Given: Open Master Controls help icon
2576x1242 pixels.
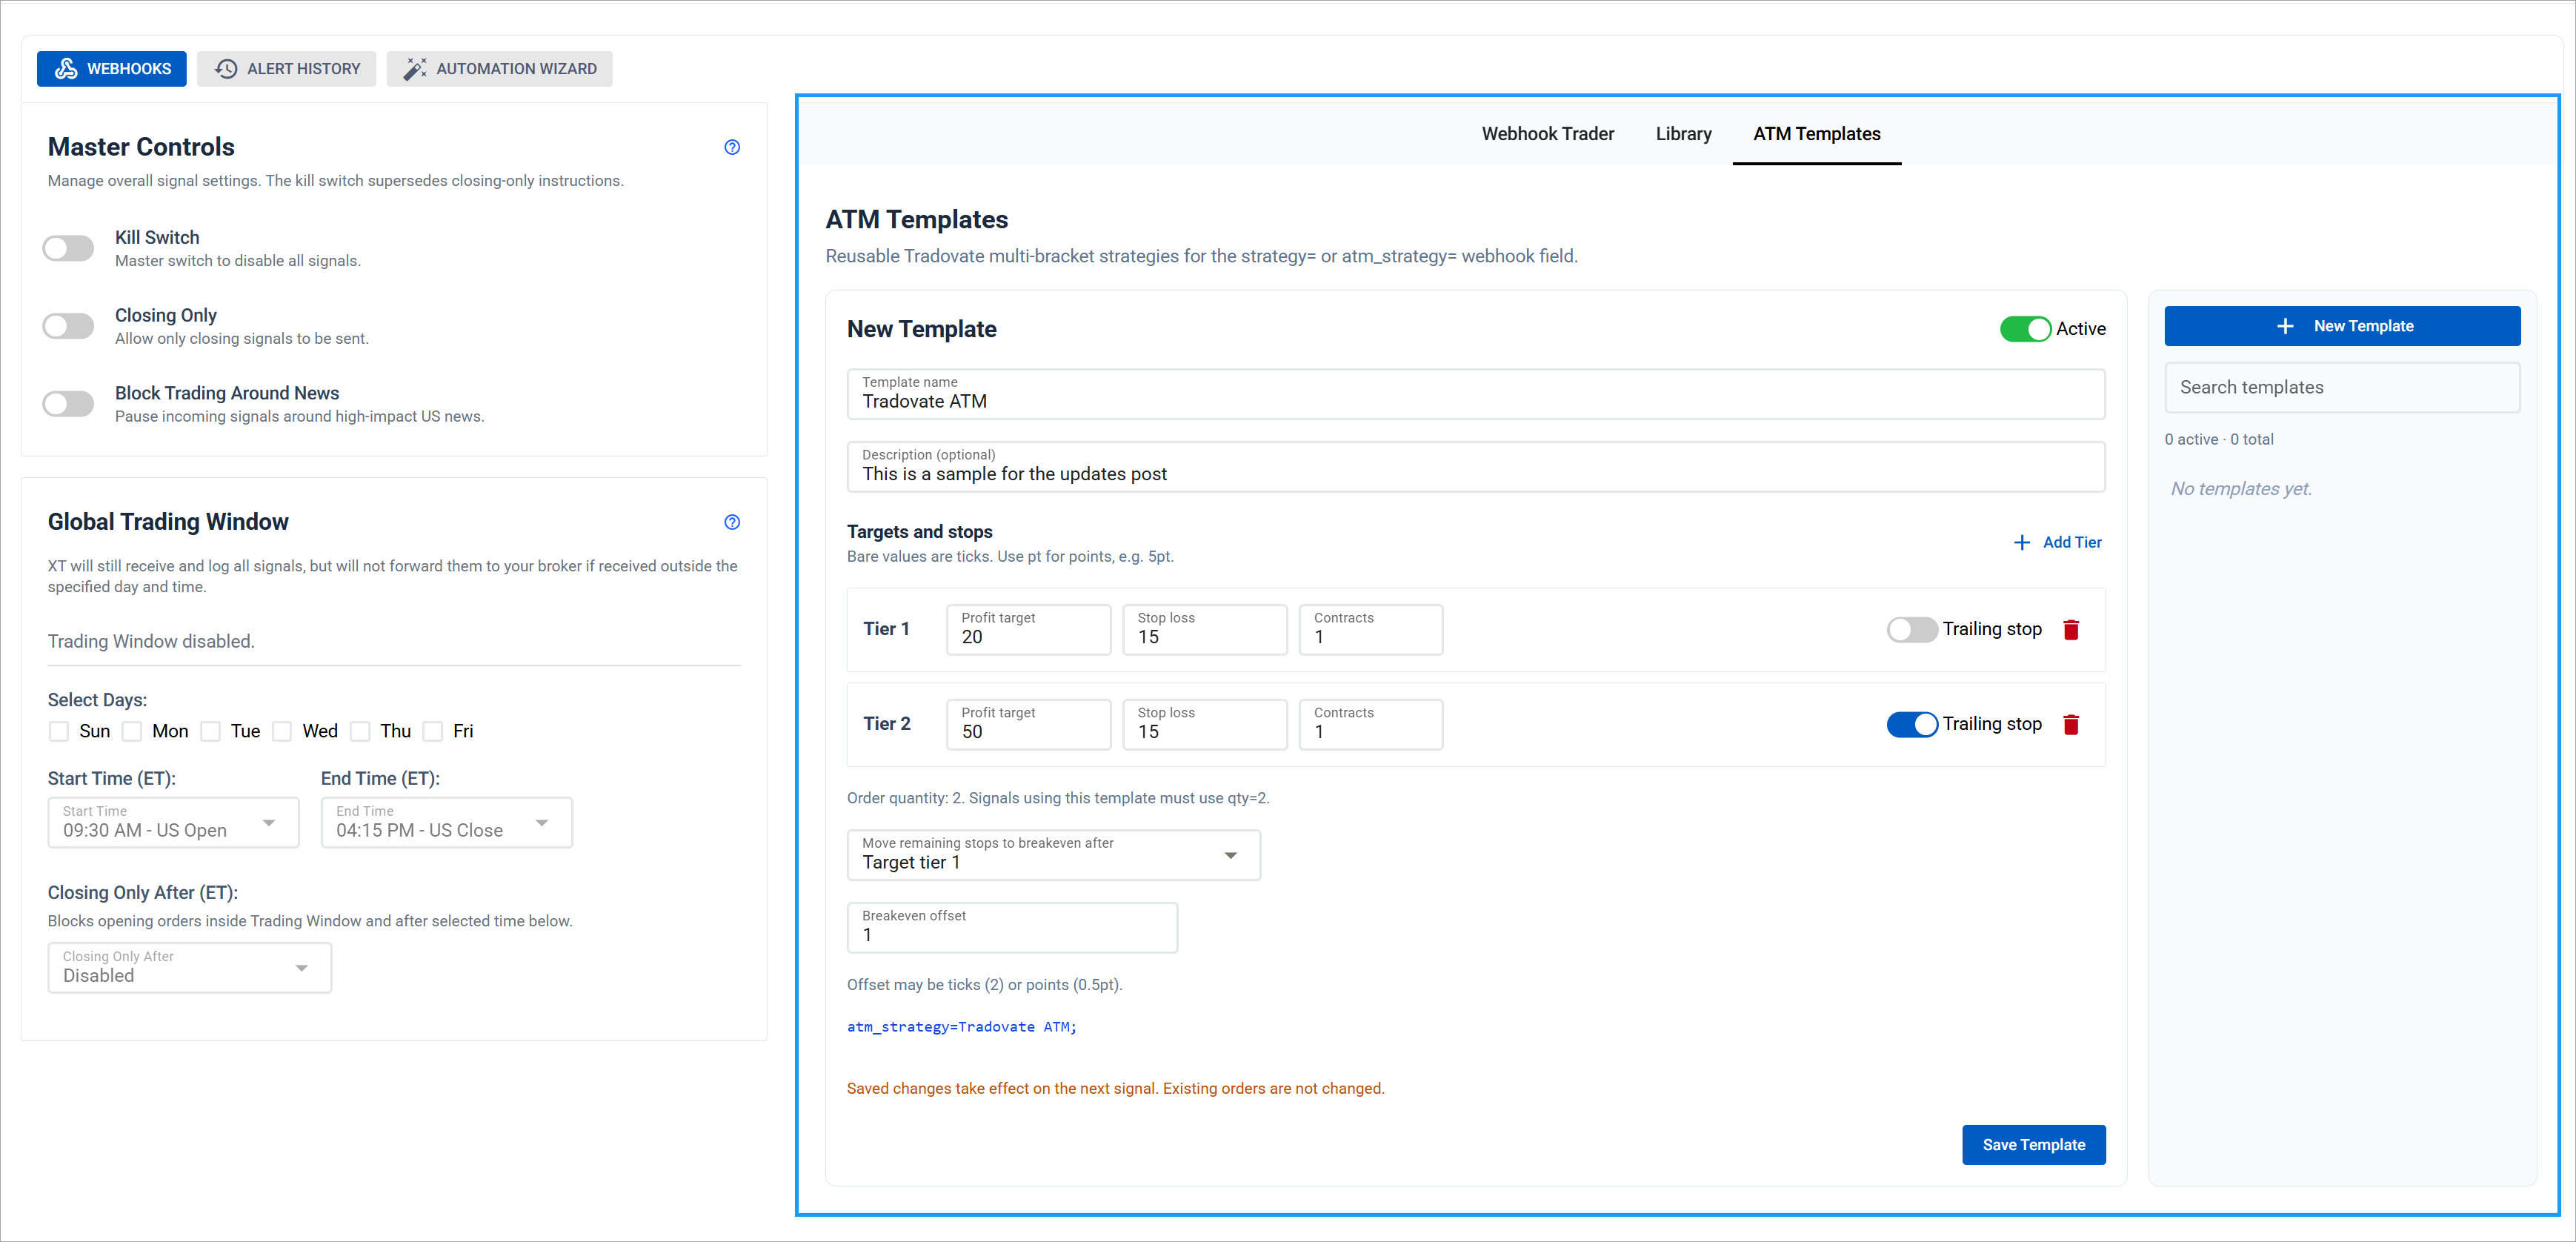Looking at the screenshot, I should (x=732, y=147).
